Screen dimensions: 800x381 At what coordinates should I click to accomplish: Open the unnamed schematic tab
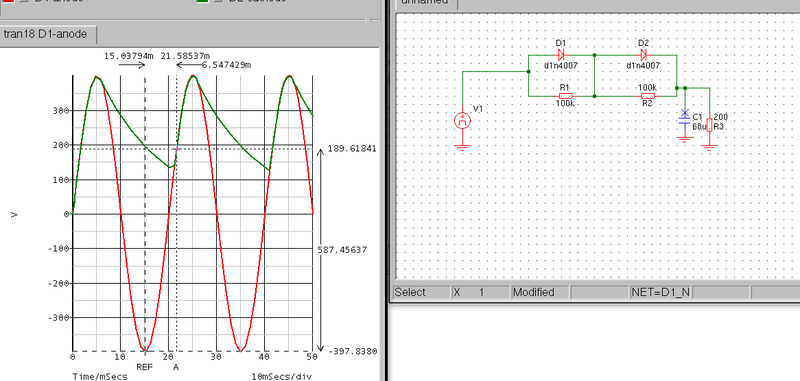pyautogui.click(x=425, y=3)
